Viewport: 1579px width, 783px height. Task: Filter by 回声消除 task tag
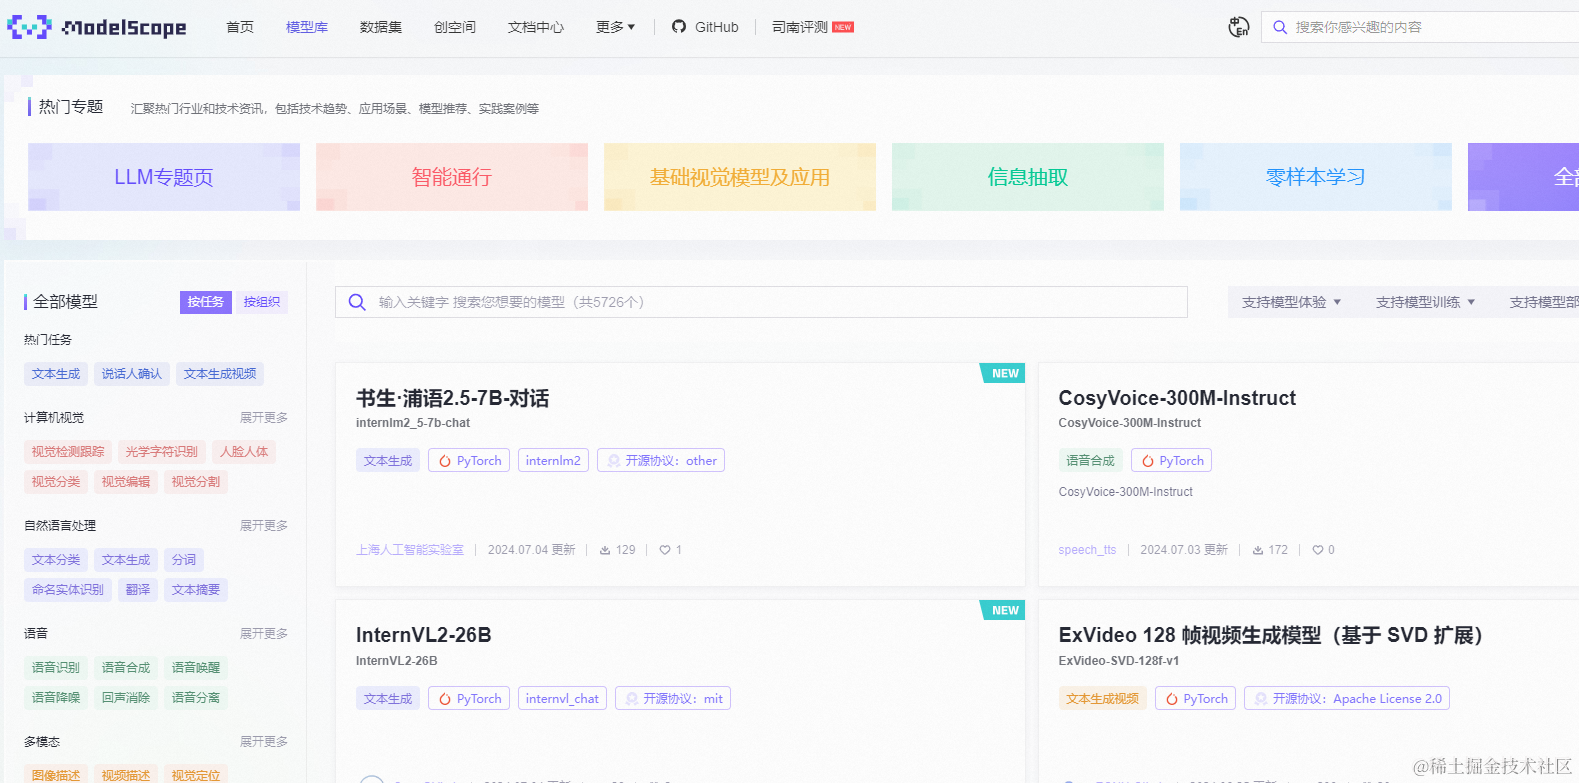(x=126, y=698)
